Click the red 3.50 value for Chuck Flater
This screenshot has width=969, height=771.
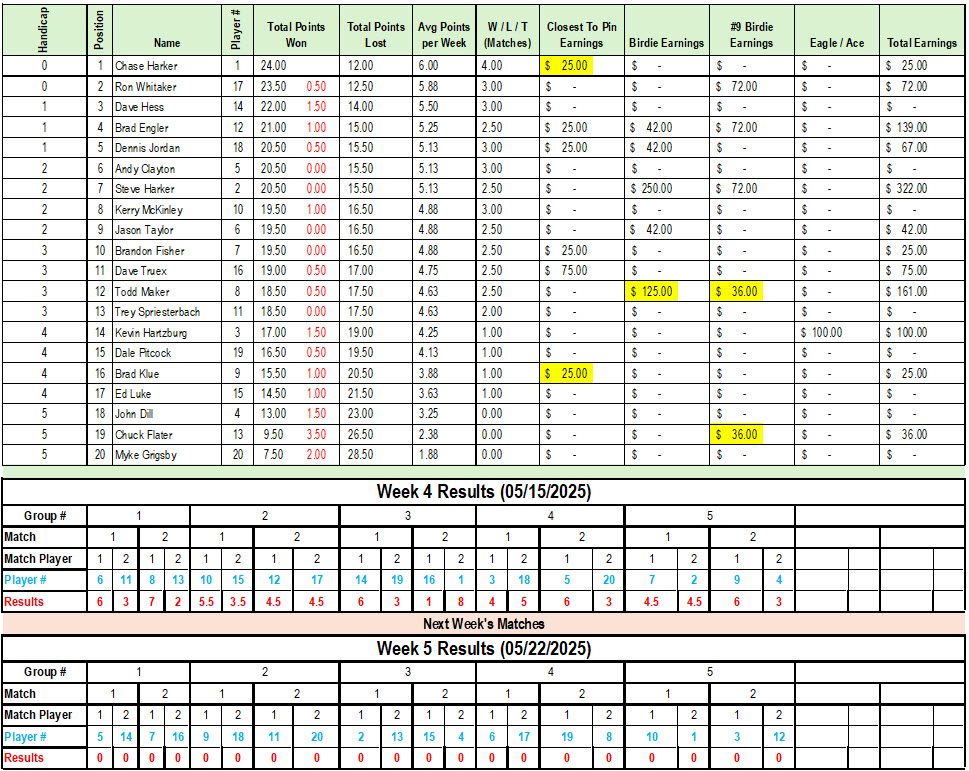tap(315, 435)
